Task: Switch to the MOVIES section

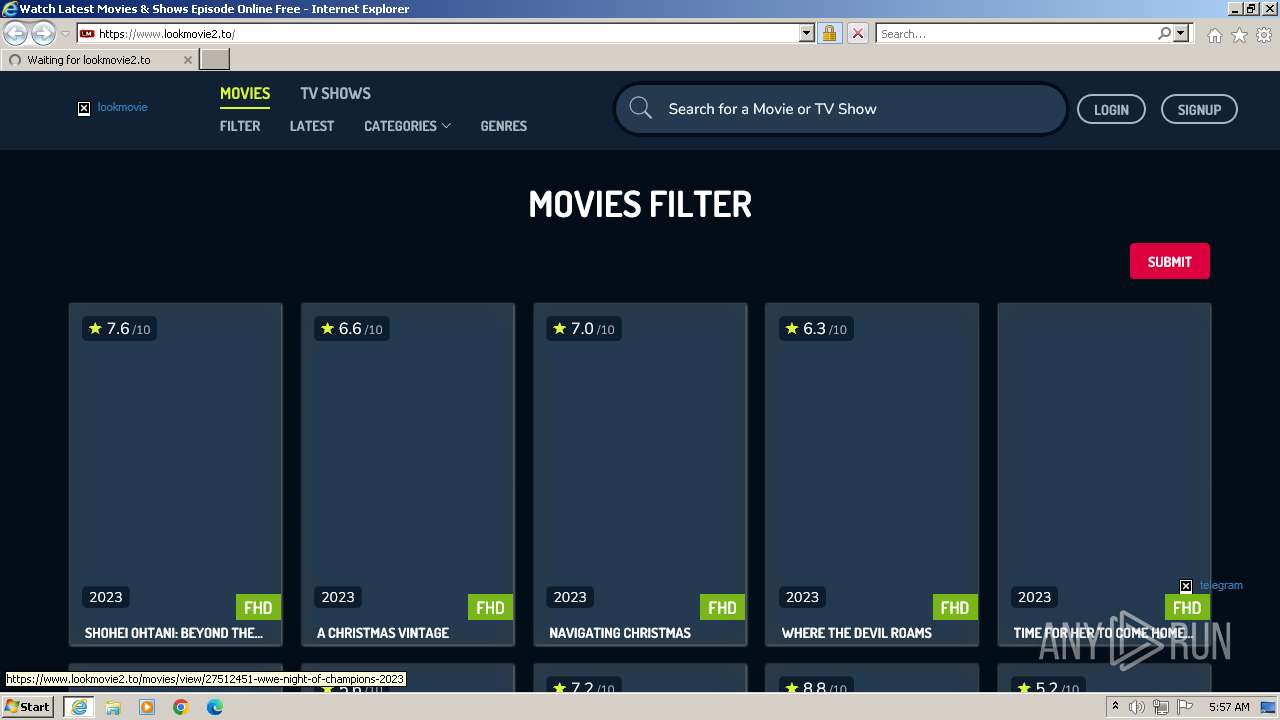Action: [245, 93]
